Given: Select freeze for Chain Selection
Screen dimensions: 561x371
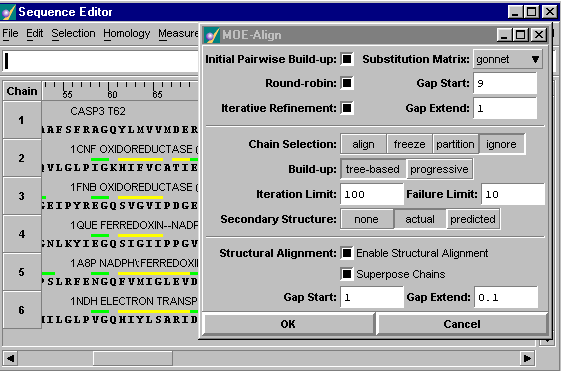Looking at the screenshot, I should coord(409,144).
